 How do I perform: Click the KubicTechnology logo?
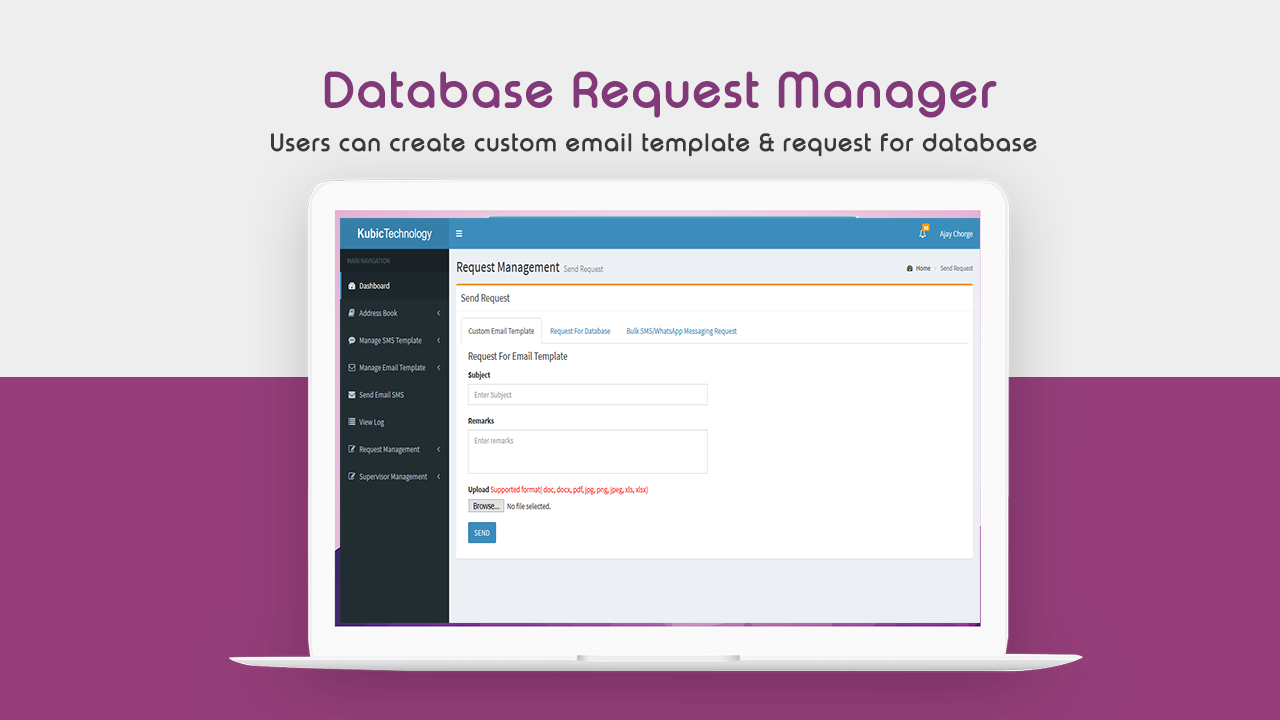(x=394, y=234)
